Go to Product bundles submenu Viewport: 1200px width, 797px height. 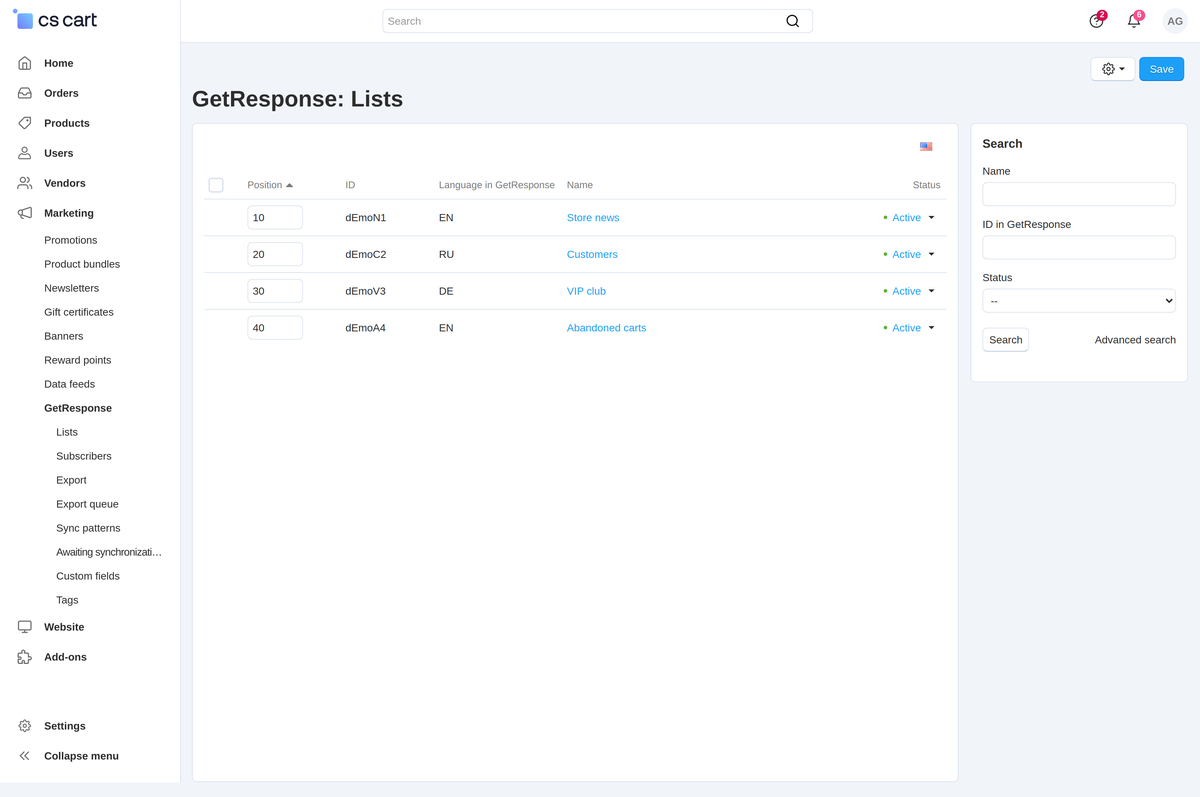82,264
